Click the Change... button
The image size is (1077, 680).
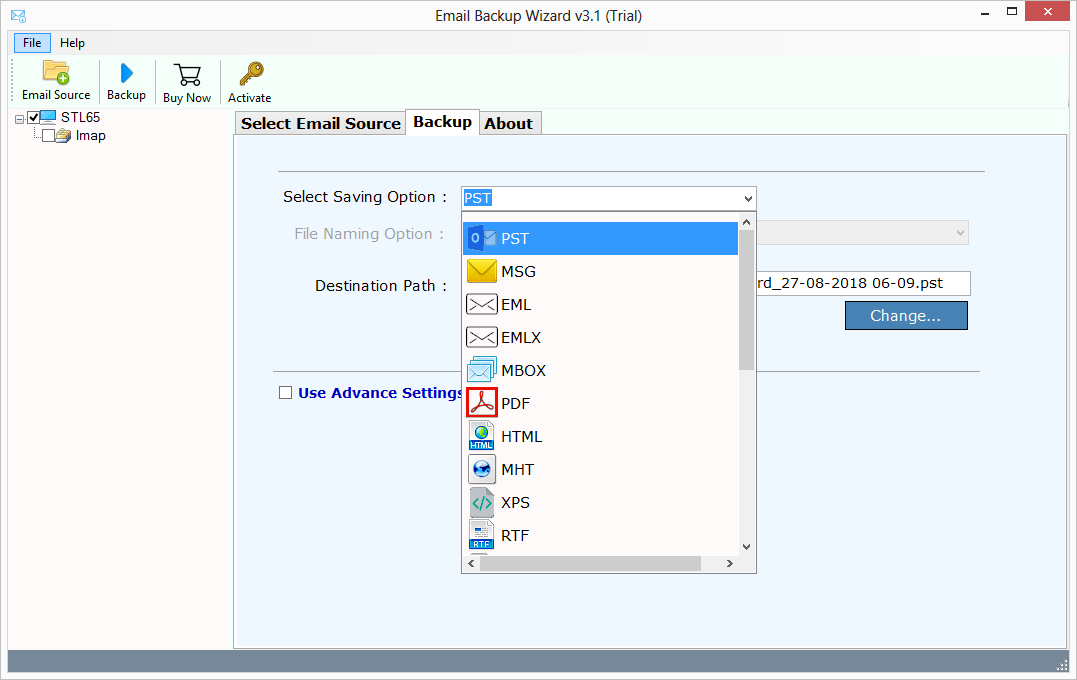(906, 315)
